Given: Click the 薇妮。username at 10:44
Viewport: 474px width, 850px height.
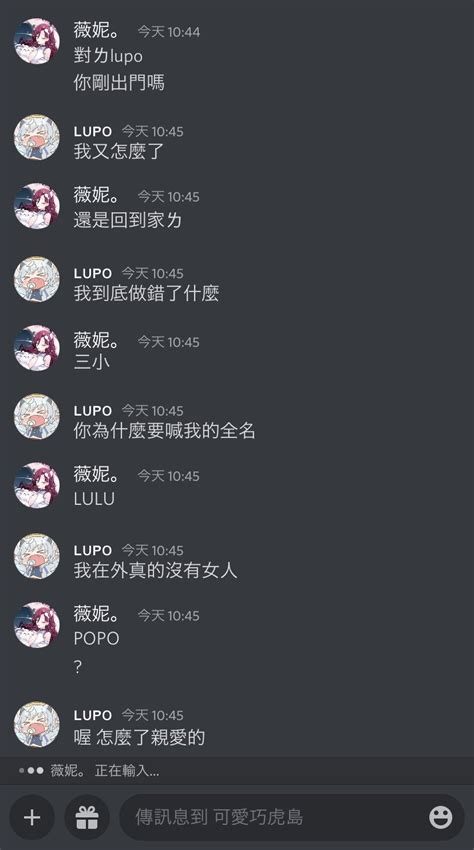Looking at the screenshot, I should [97, 30].
